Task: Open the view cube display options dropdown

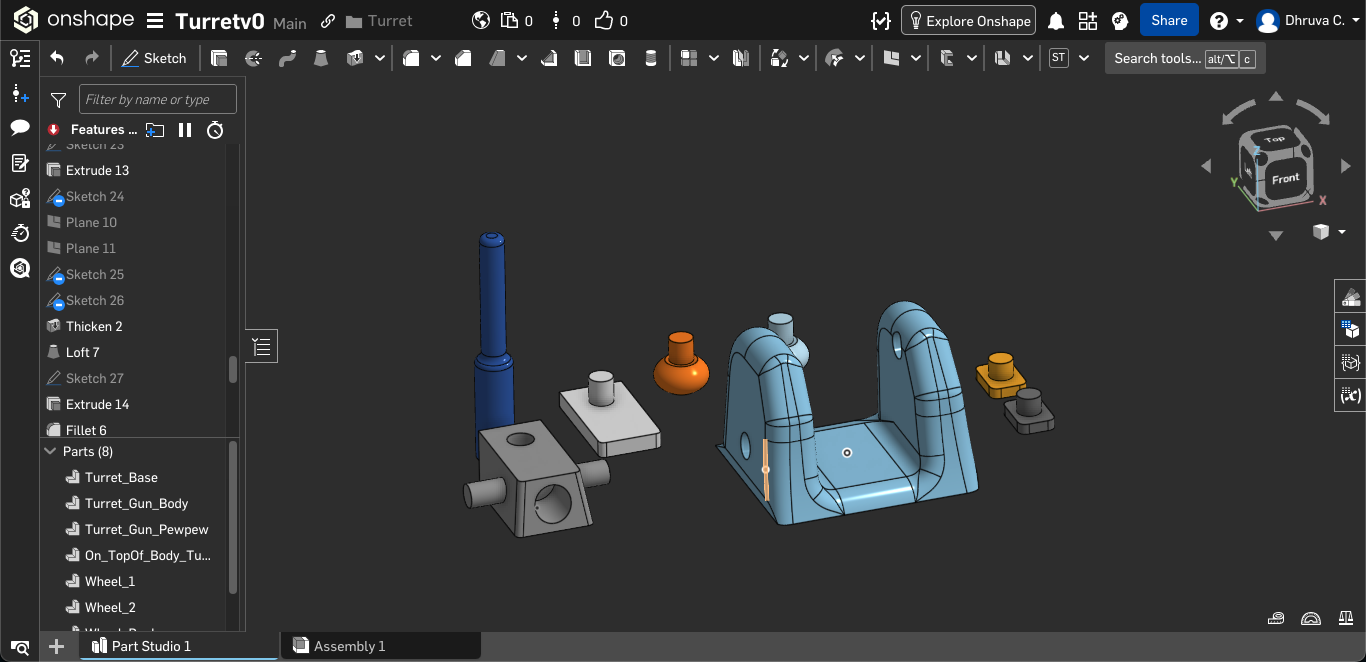Action: tap(1341, 232)
